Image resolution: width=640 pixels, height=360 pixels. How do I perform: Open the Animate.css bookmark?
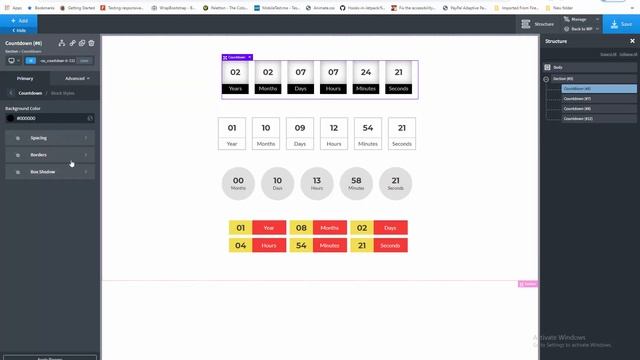pyautogui.click(x=320, y=8)
